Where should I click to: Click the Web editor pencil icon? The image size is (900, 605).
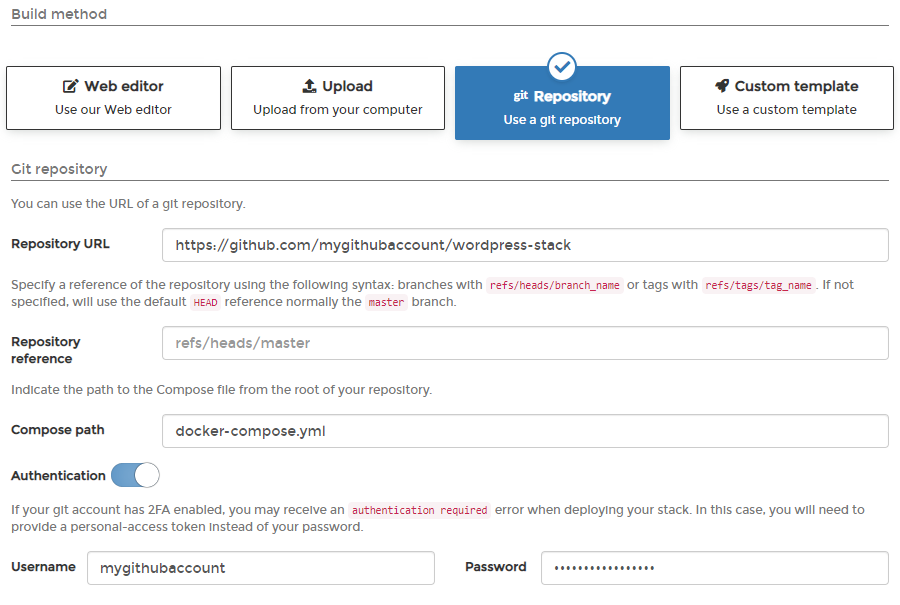pyautogui.click(x=71, y=87)
